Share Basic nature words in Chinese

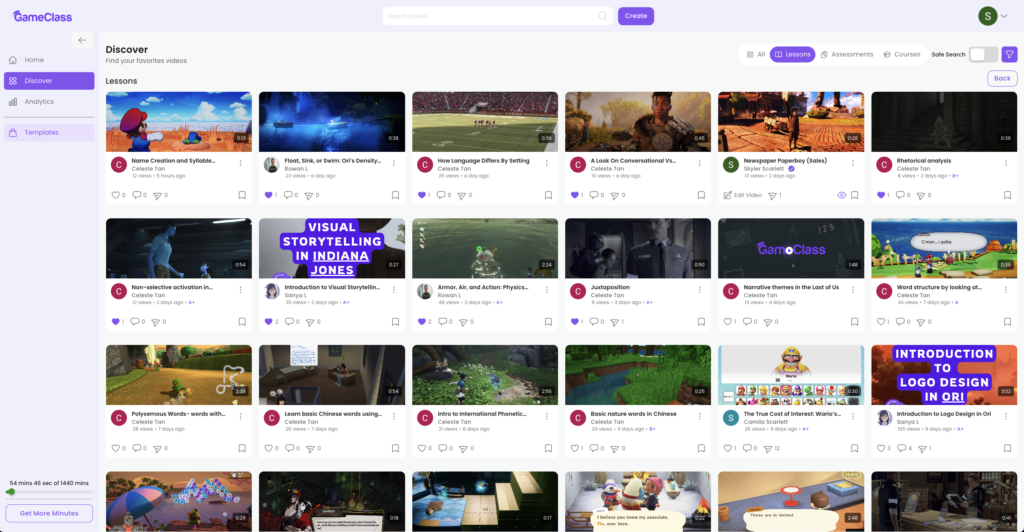[617, 448]
